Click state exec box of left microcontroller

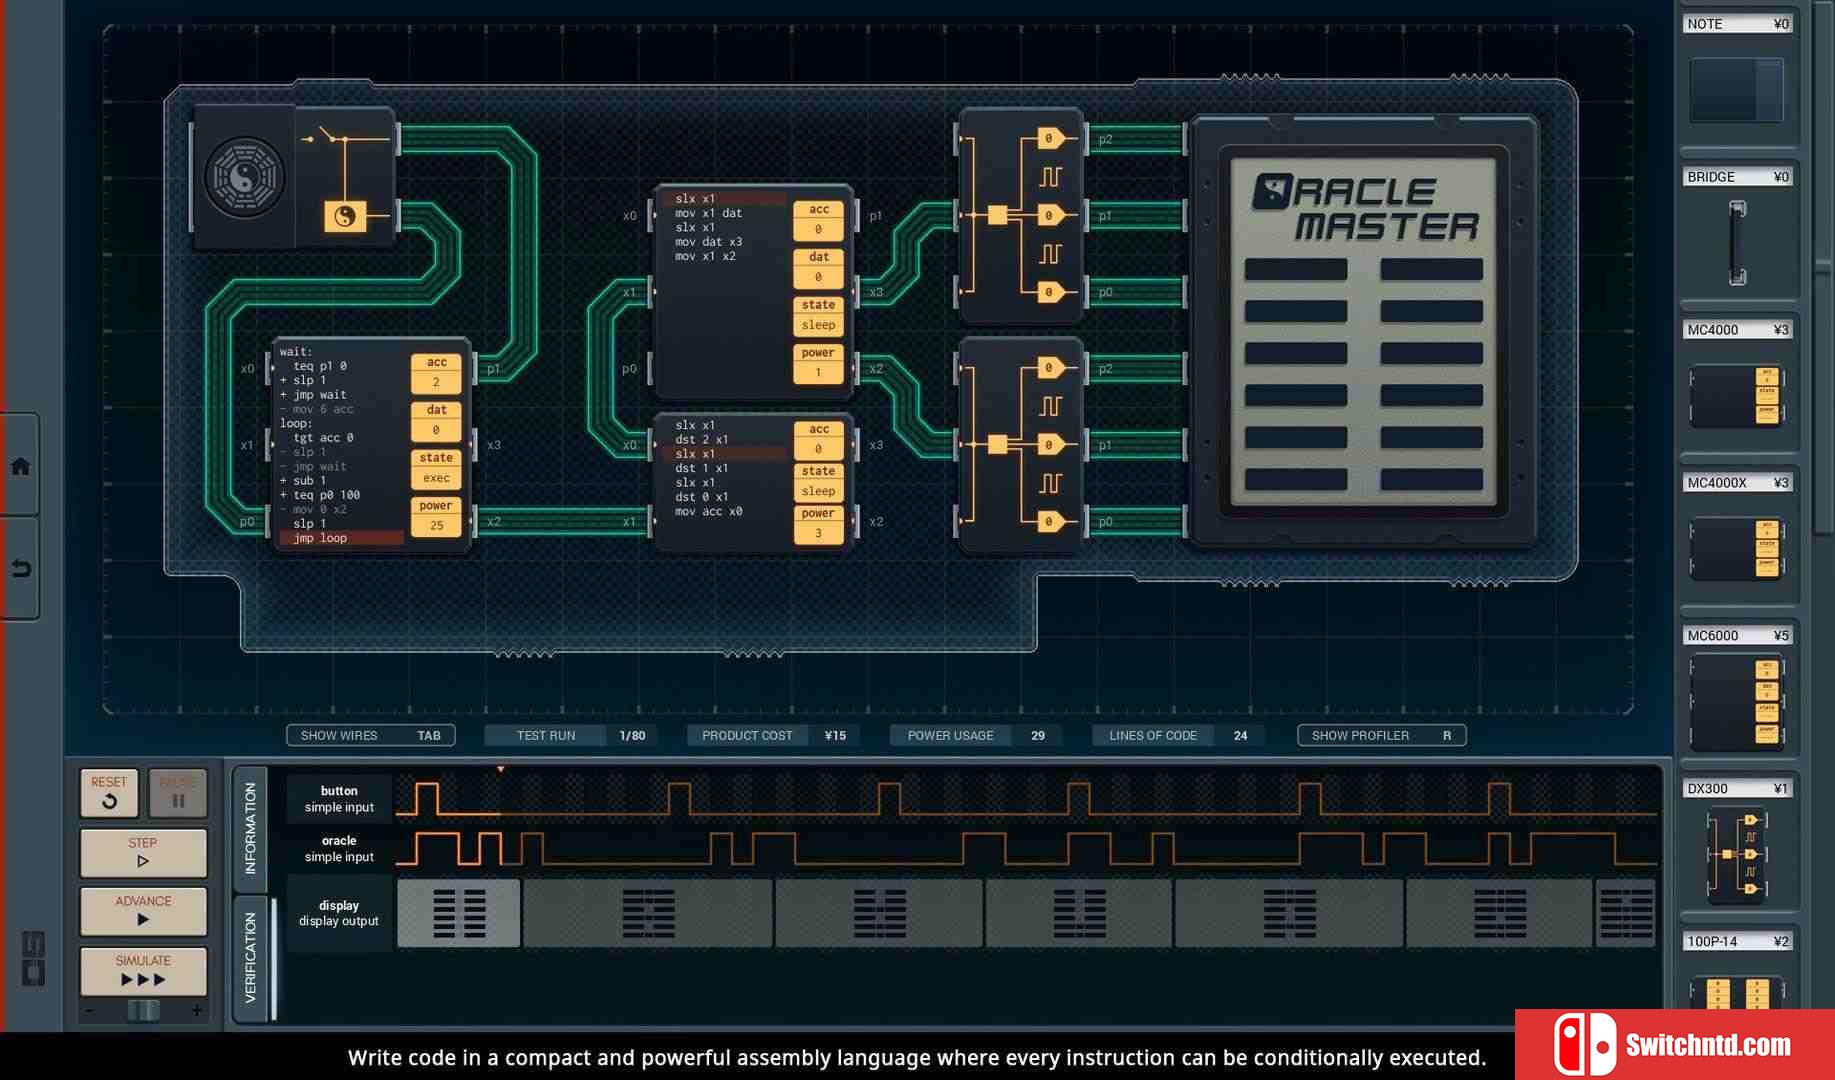(x=436, y=468)
